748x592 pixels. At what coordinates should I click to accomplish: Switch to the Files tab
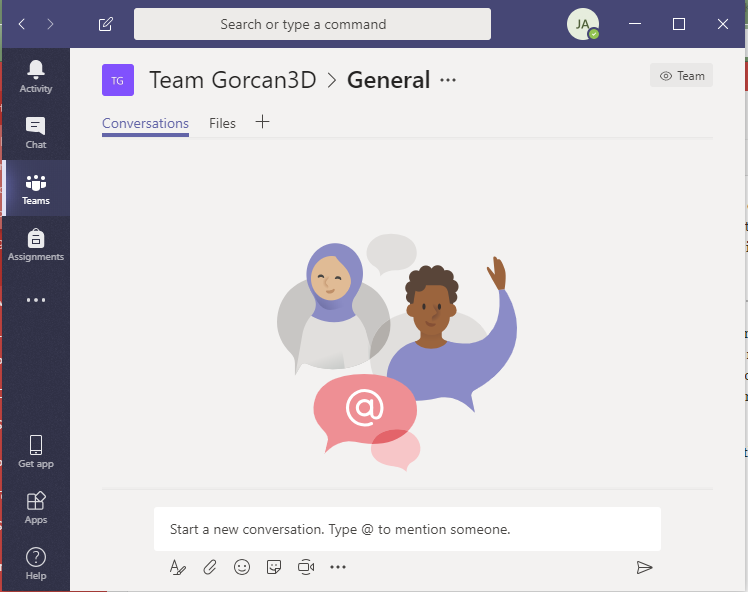(x=222, y=124)
